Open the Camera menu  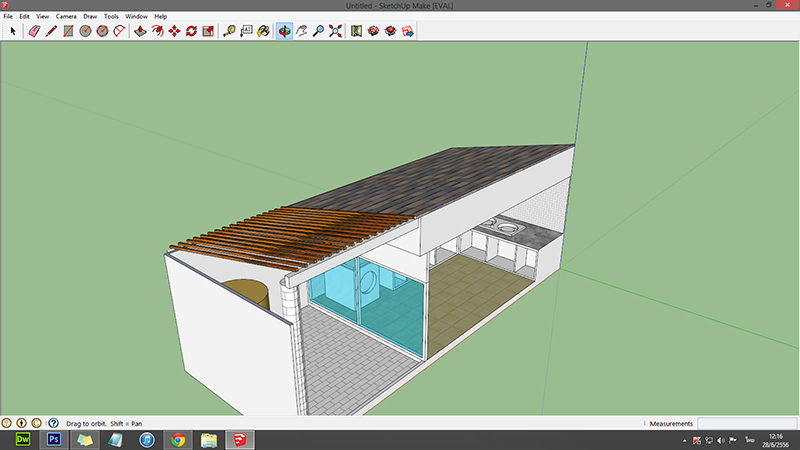click(x=66, y=17)
